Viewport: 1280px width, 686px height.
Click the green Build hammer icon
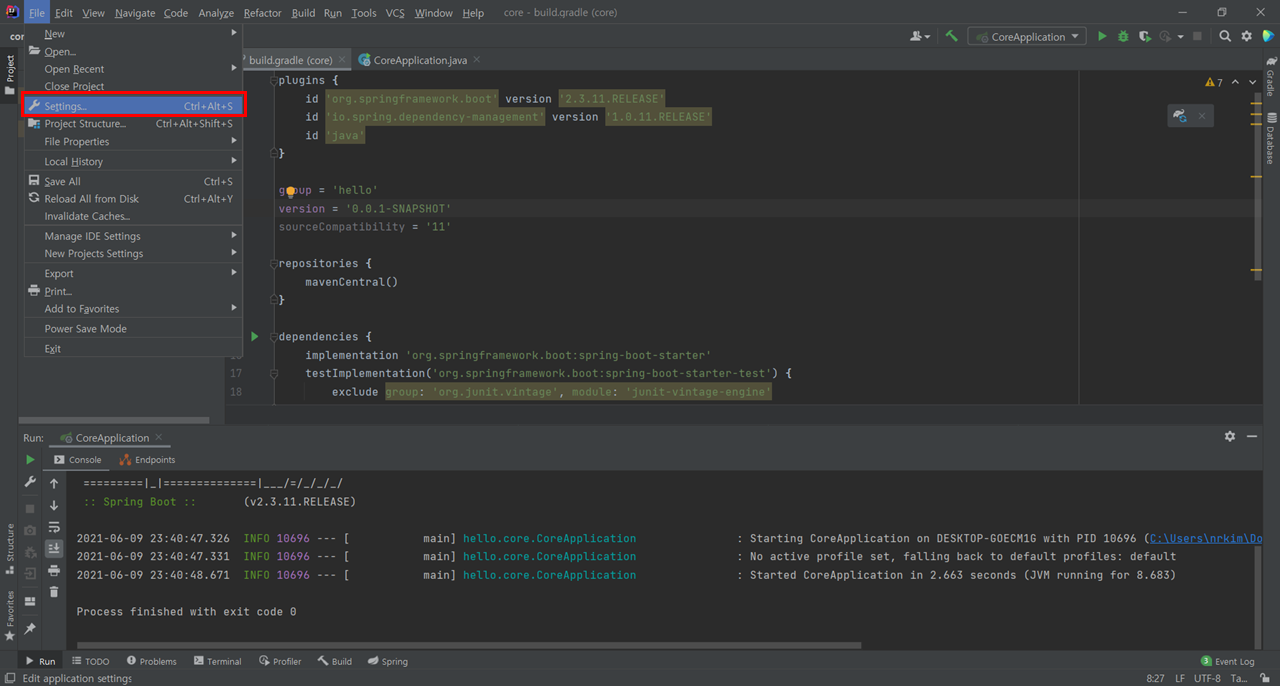coord(951,36)
